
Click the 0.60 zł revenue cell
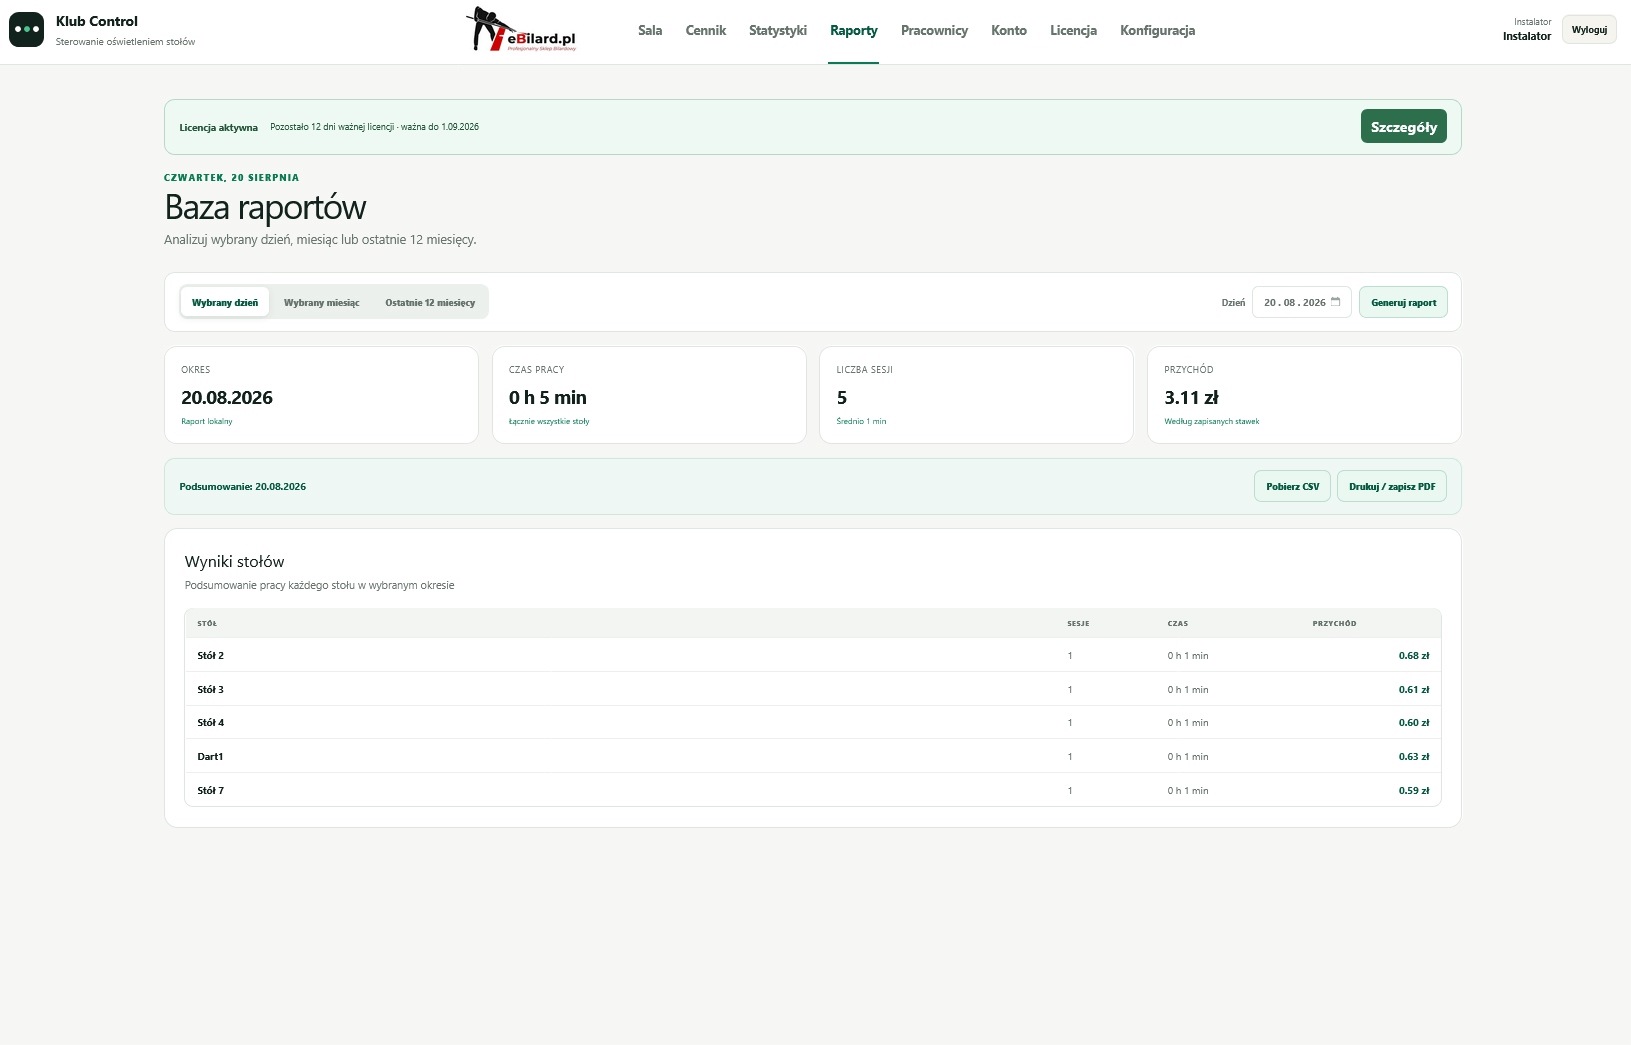point(1414,723)
